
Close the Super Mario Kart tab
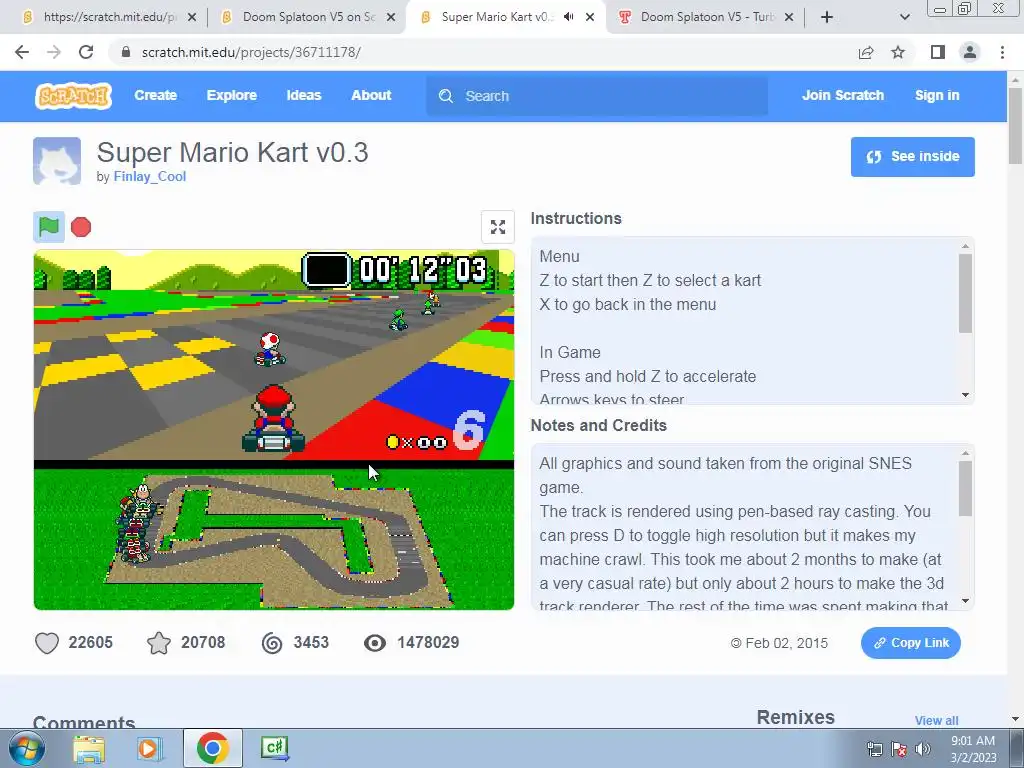590,17
